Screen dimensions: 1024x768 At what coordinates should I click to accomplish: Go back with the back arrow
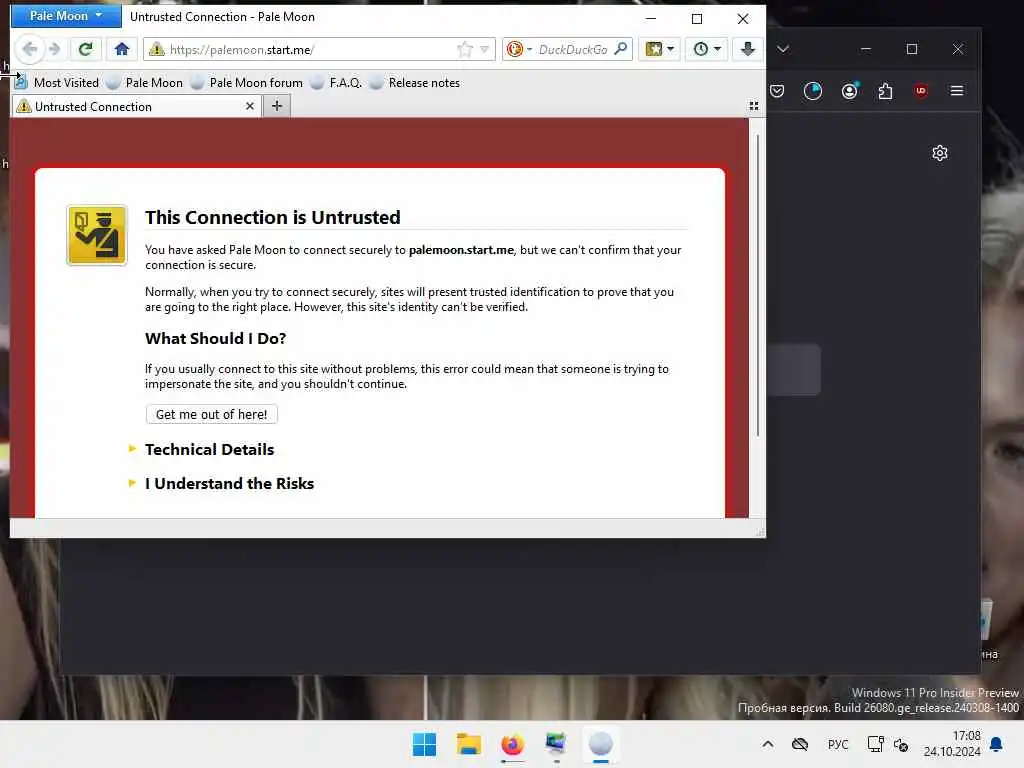[29, 49]
